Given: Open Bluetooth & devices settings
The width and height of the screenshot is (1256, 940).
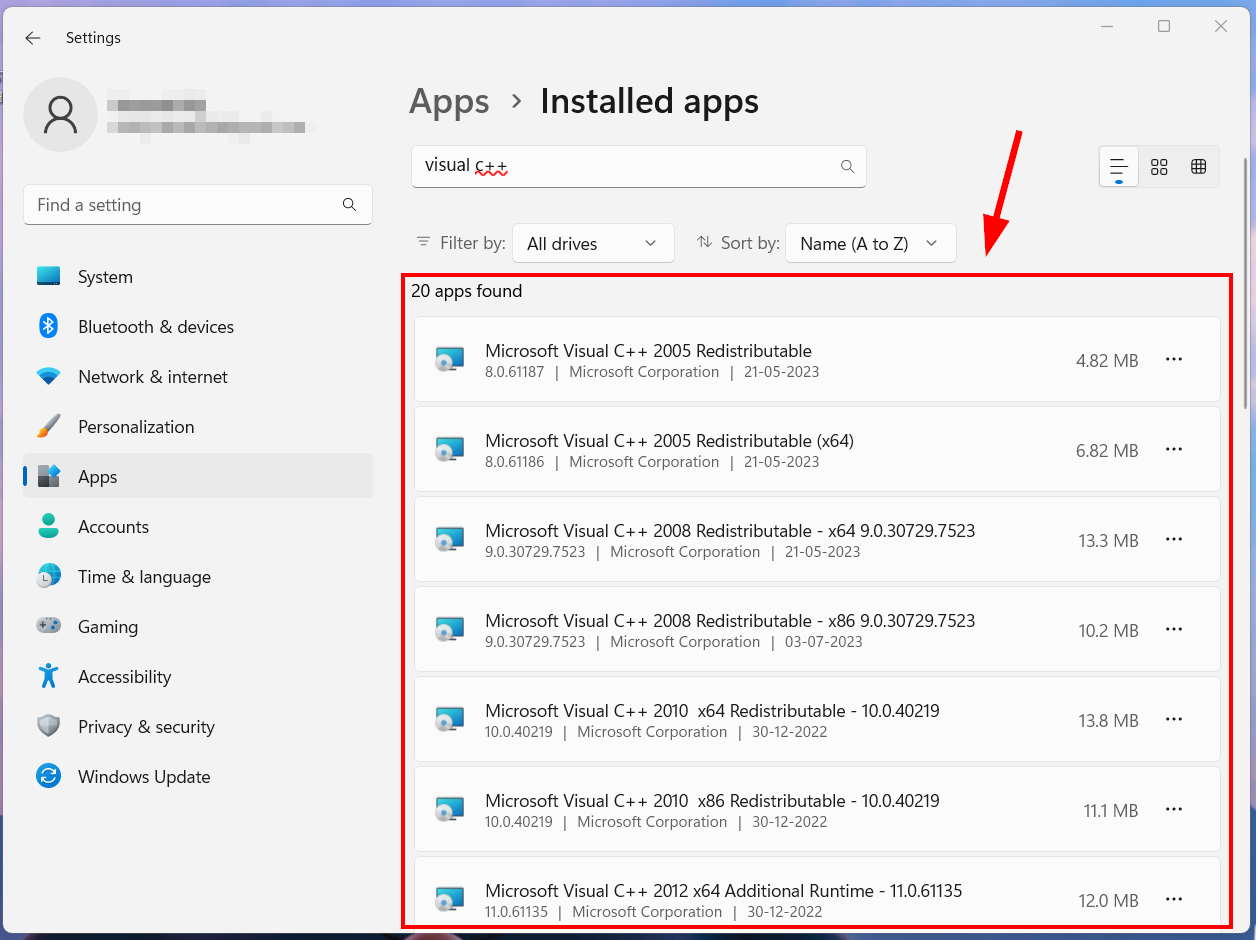Looking at the screenshot, I should 198,327.
